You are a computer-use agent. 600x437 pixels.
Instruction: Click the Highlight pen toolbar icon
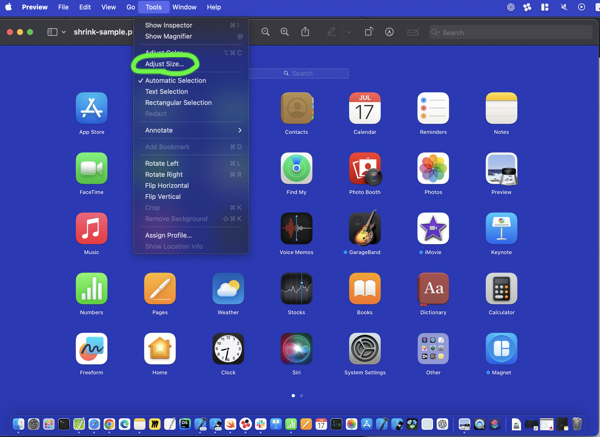[x=331, y=32]
